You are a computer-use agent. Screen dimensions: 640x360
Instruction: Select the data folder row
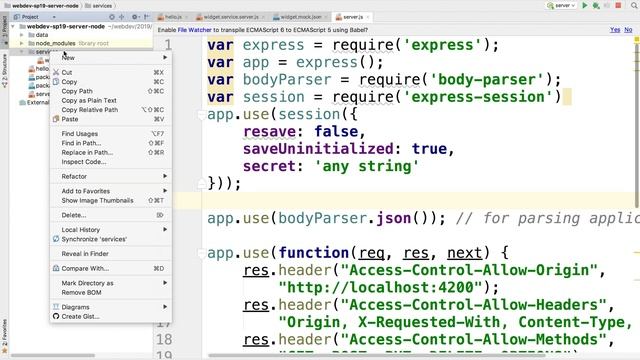tap(81, 35)
